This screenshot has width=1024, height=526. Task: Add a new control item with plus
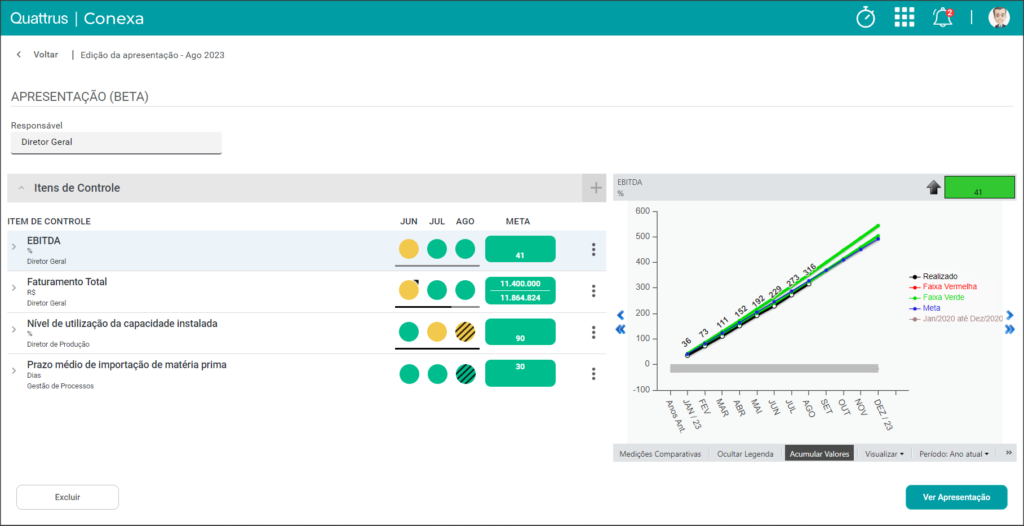point(596,188)
